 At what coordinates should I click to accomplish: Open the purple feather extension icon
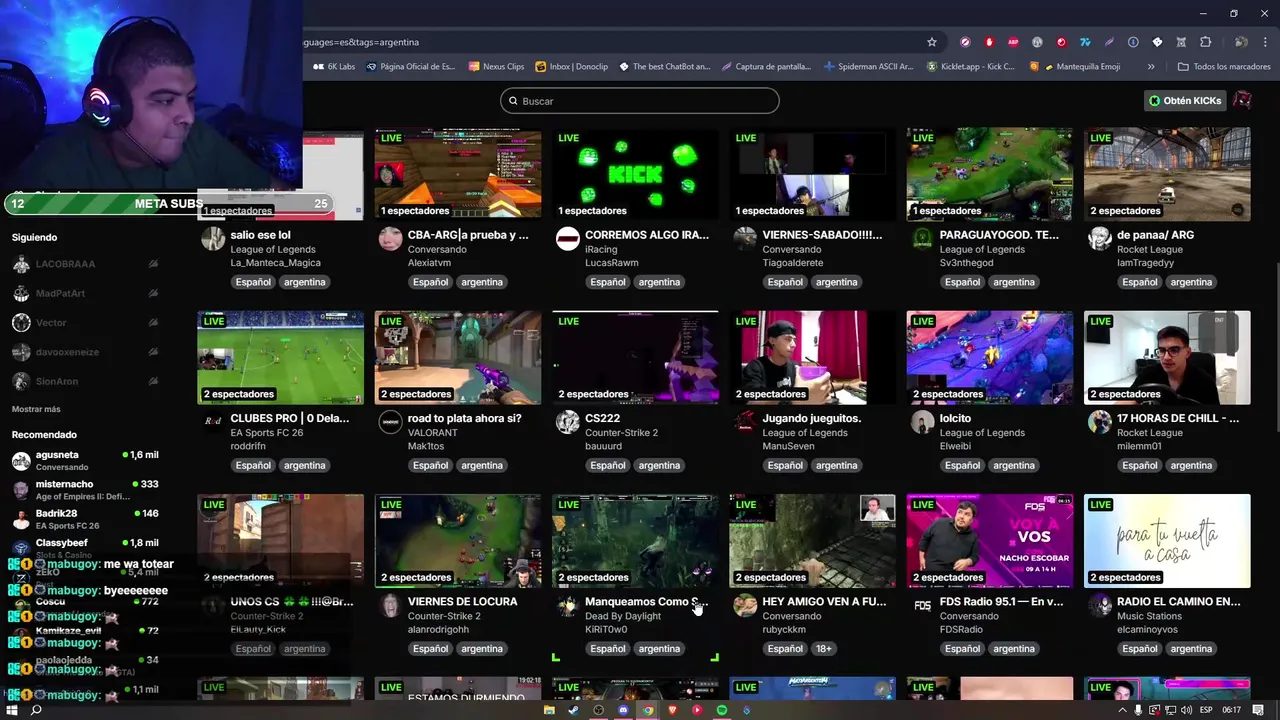tap(1109, 42)
